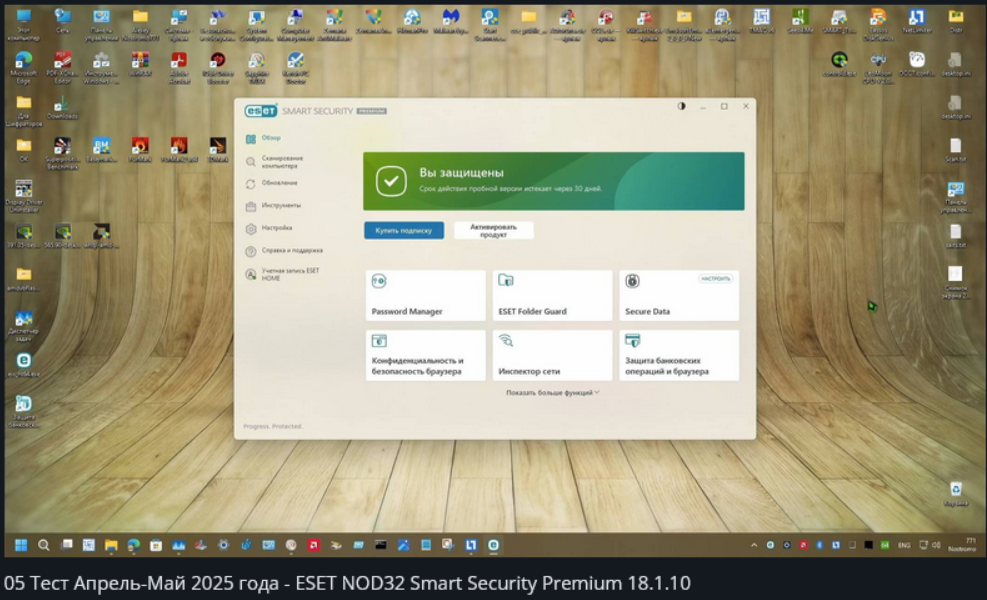Open the Сеть desktop icon
The image size is (987, 600).
(x=62, y=21)
